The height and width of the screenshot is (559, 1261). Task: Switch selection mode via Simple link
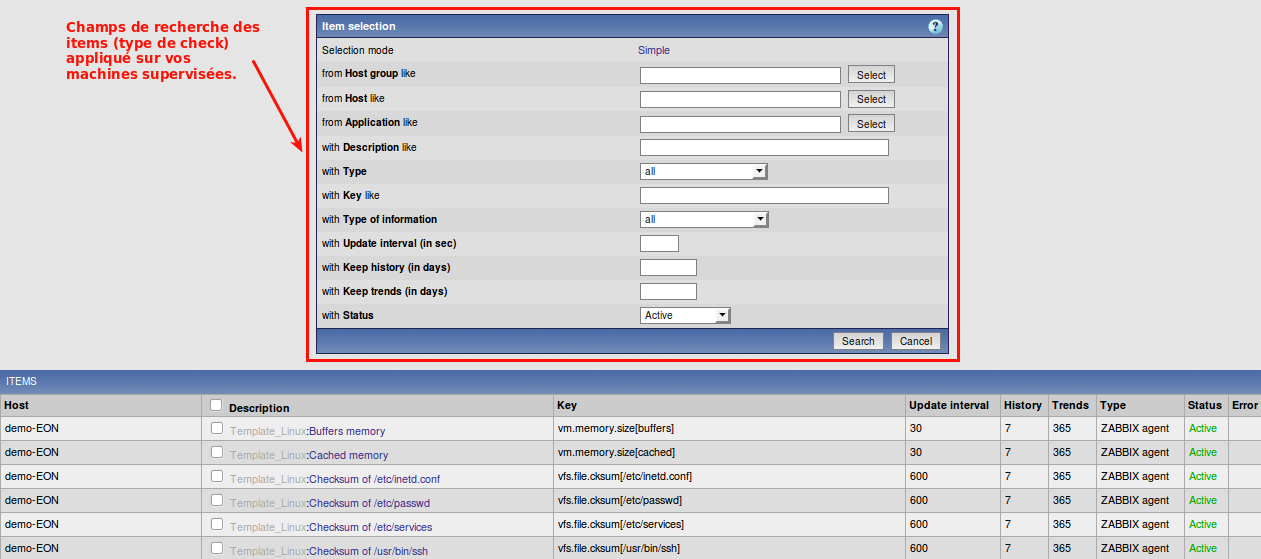pos(654,50)
